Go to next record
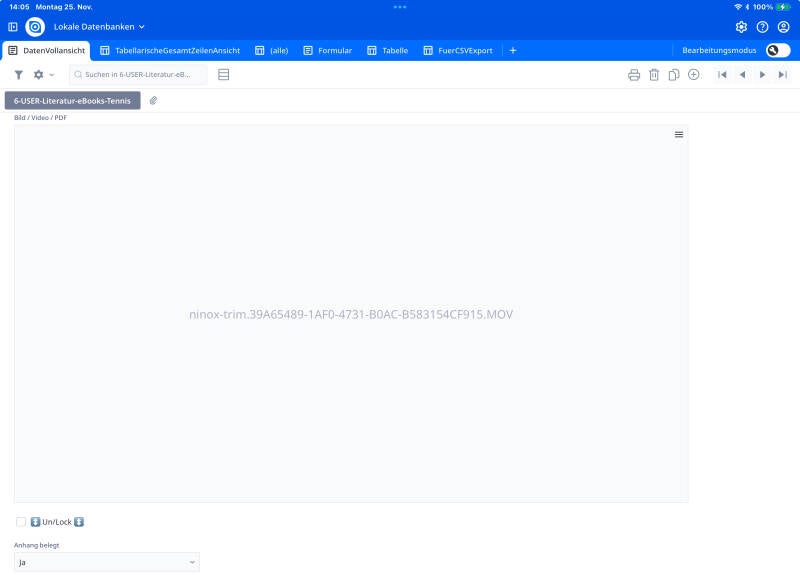800x575 pixels. 762,75
